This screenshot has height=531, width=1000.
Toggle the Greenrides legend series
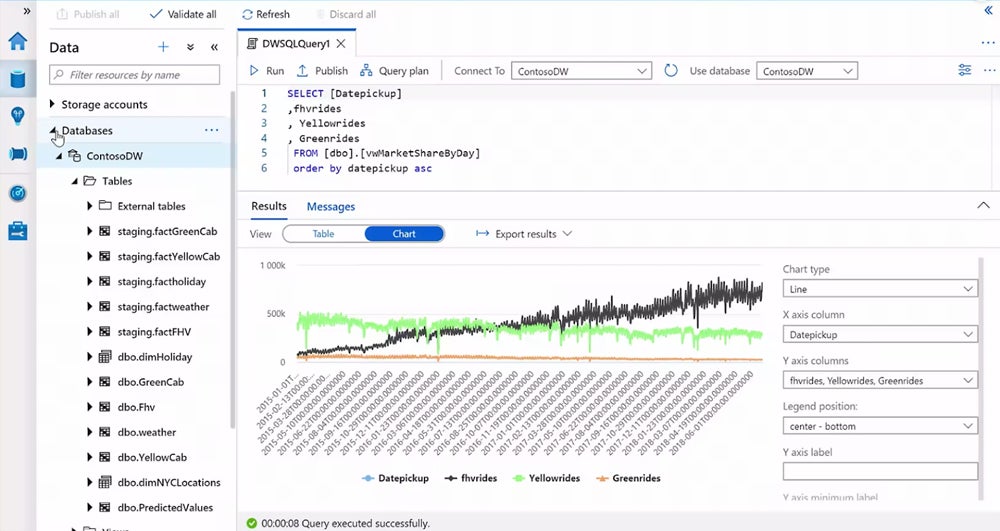pyautogui.click(x=628, y=478)
